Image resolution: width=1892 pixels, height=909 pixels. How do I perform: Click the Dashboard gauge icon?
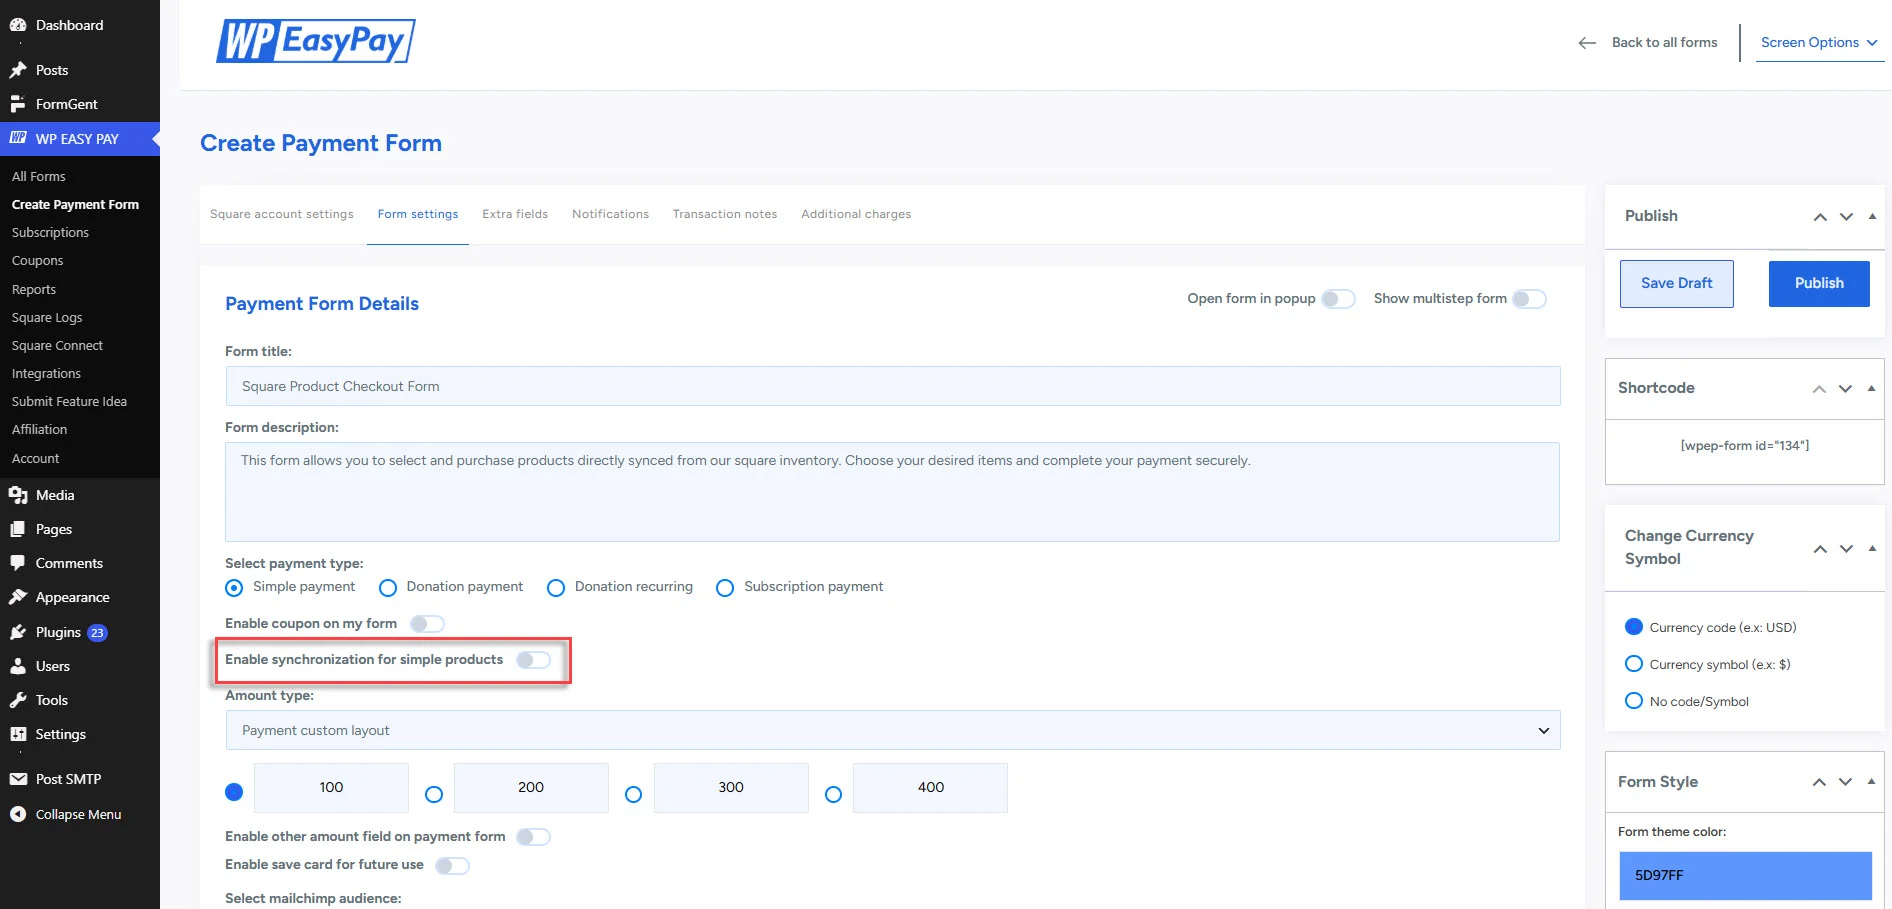tap(18, 25)
